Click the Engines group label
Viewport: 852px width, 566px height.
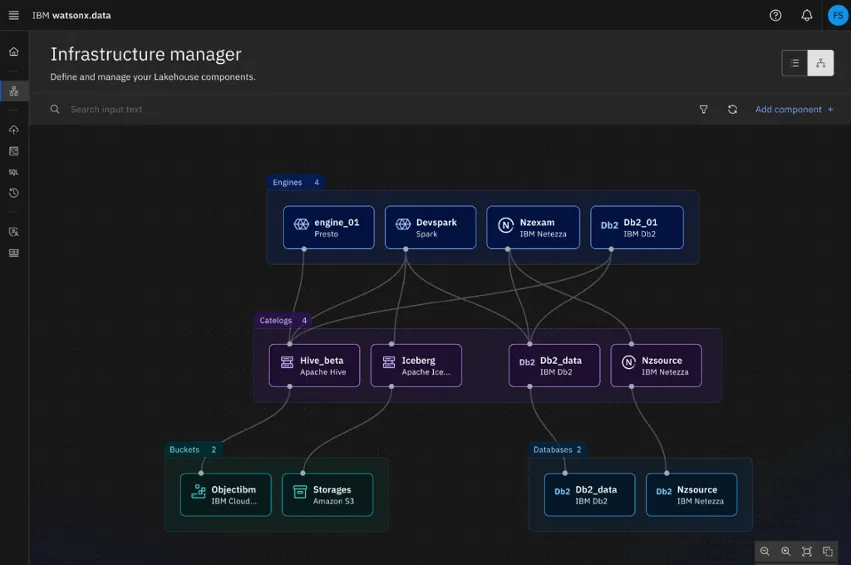tap(296, 183)
